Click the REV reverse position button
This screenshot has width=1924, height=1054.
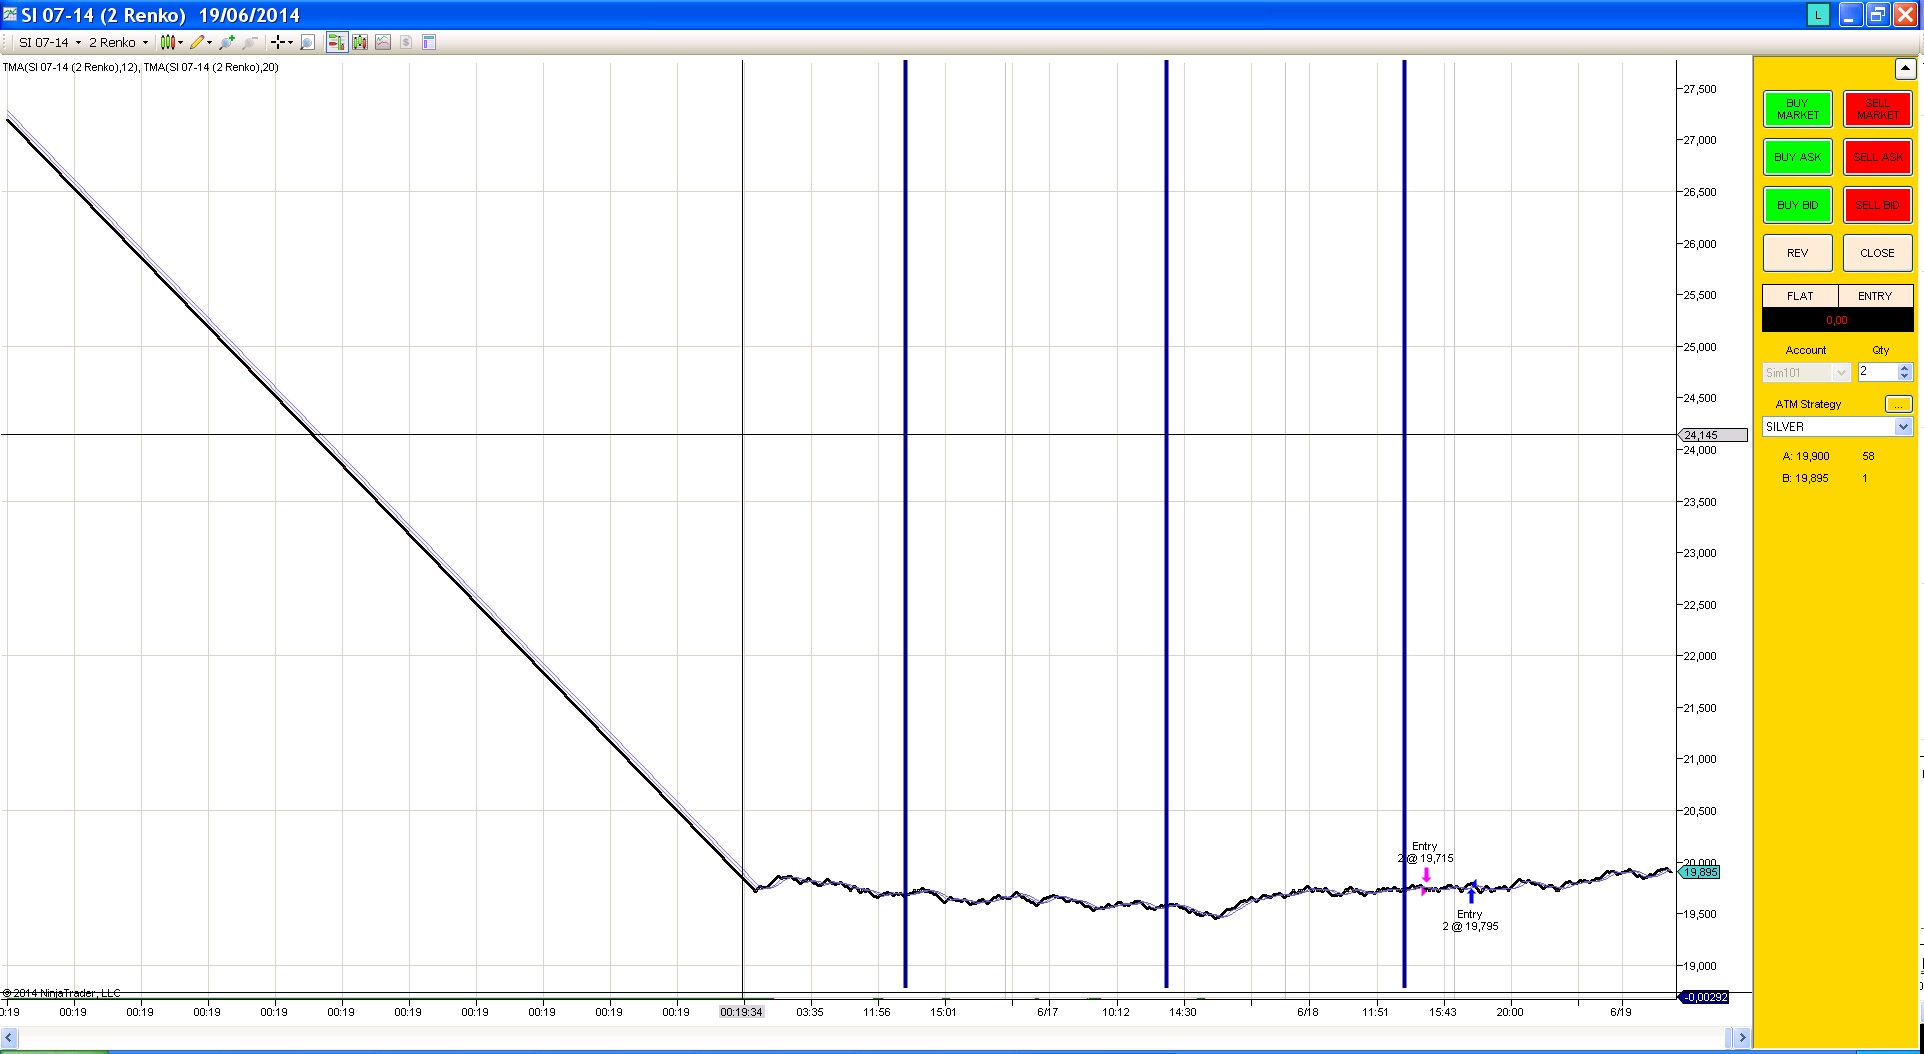[x=1797, y=253]
